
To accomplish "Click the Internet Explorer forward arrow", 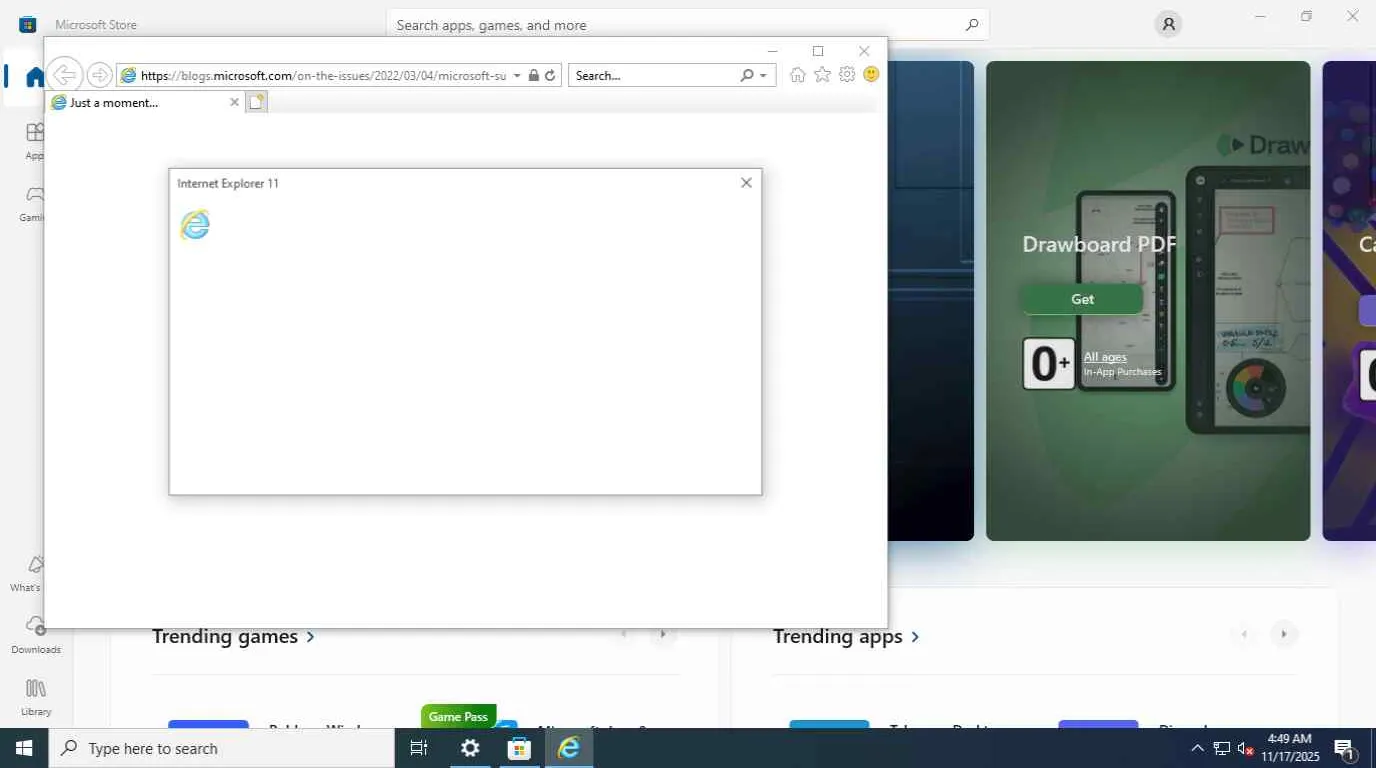I will point(99,75).
